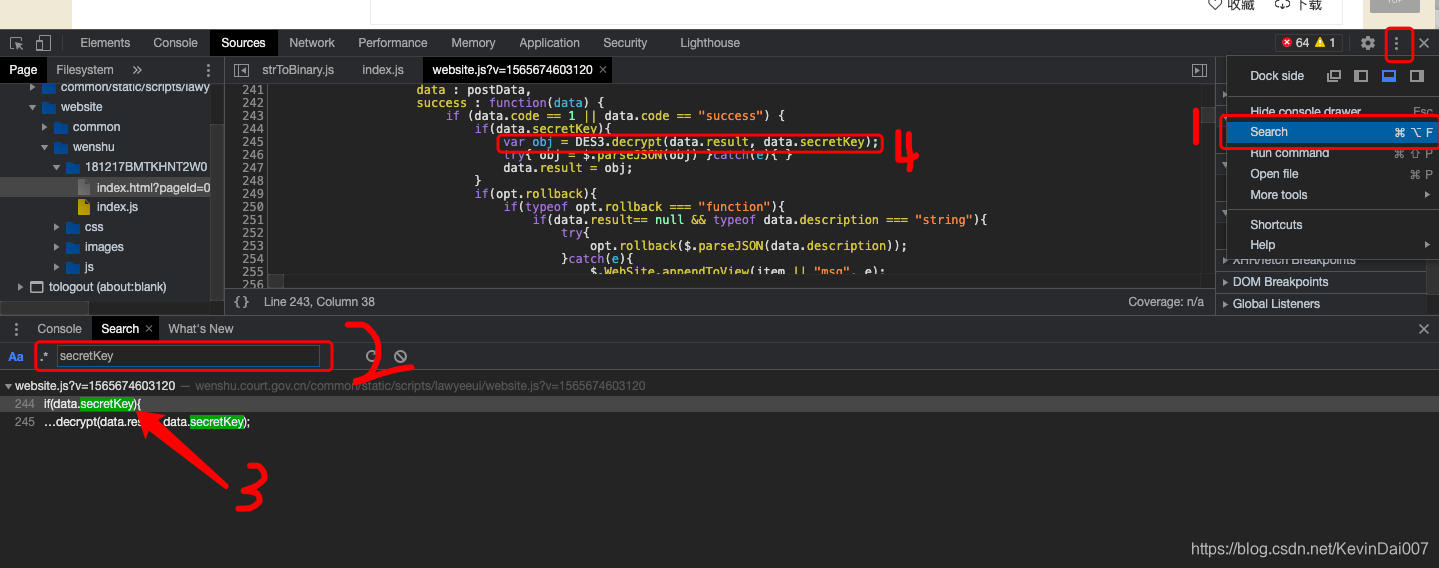Viewport: 1439px width, 568px height.
Task: Open search result on line 245
Action: [x=719, y=423]
